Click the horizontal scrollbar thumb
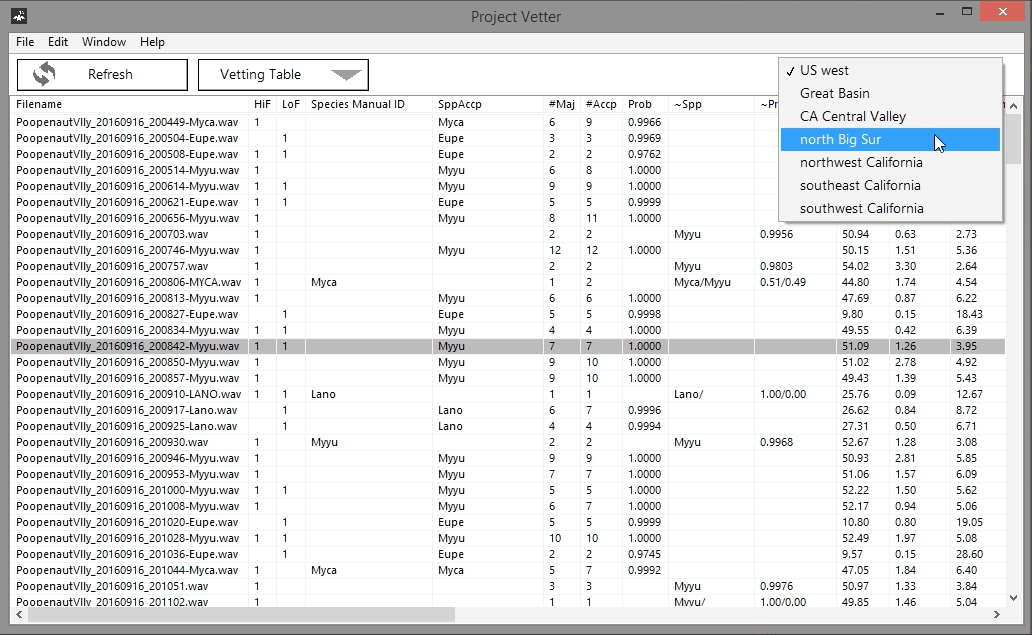Image resolution: width=1032 pixels, height=635 pixels. click(x=240, y=614)
